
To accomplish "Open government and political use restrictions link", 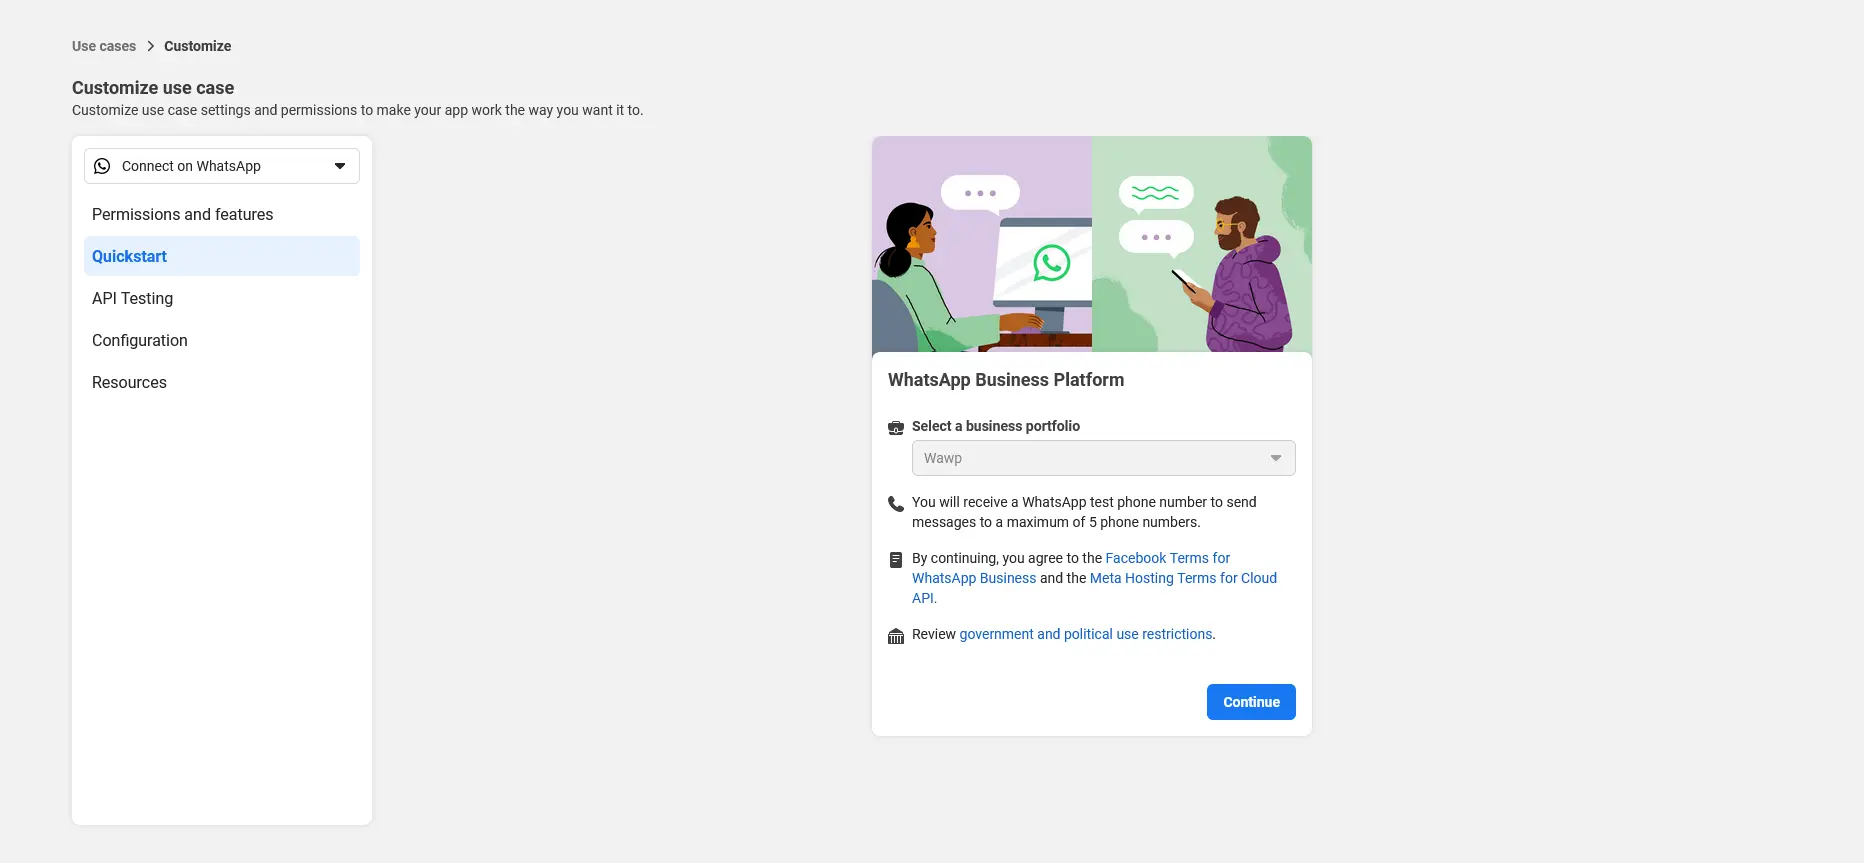I will click(1086, 634).
